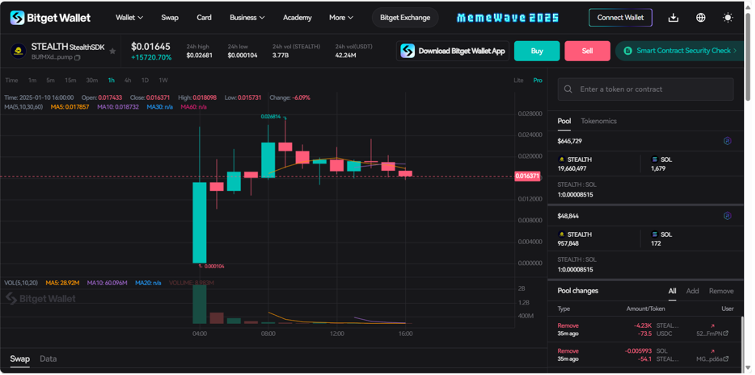755x375 pixels.
Task: Select the Time chart interval
Action: tap(12, 80)
